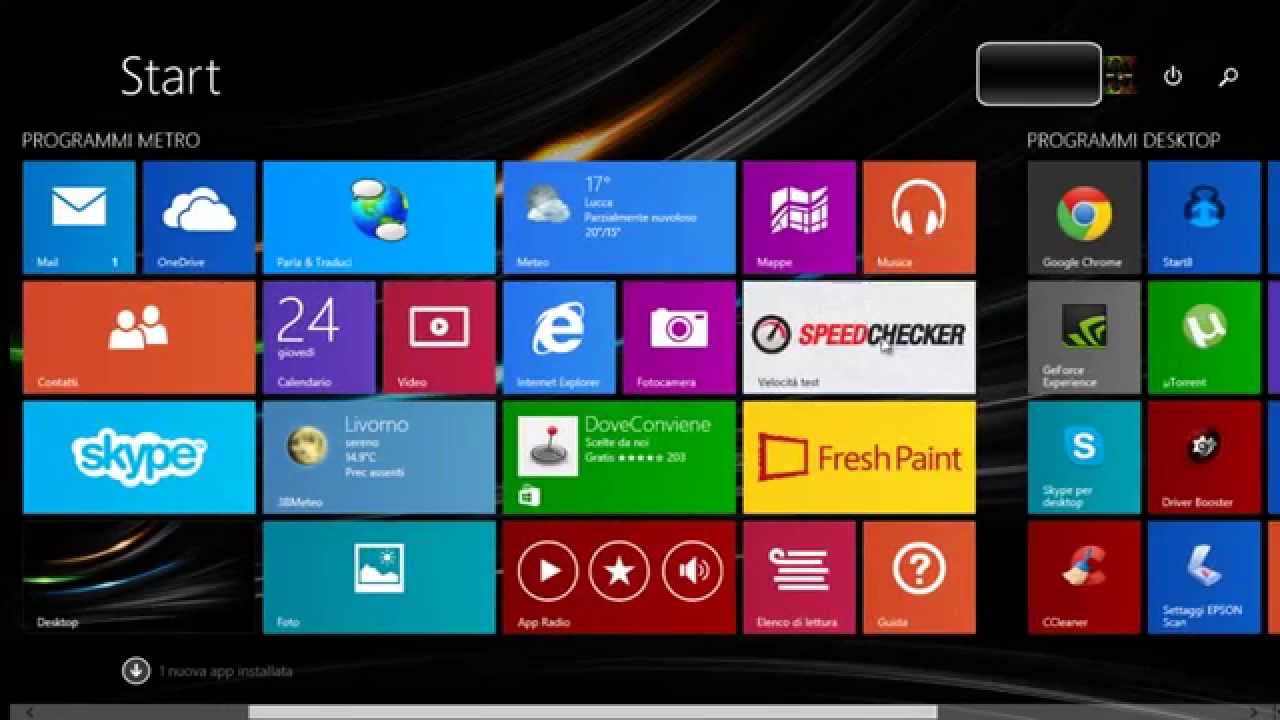Open the Parla & Traduci app tile
Image resolution: width=1280 pixels, height=720 pixels.
(x=379, y=218)
